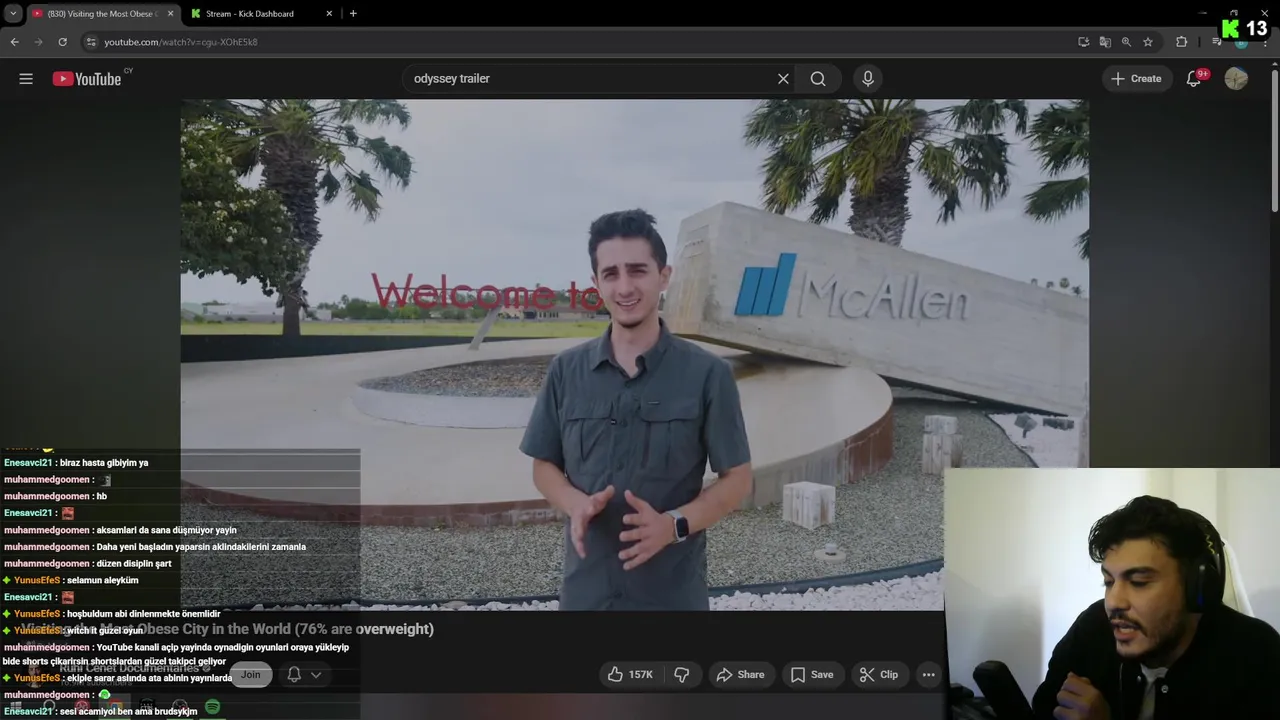Open the Create button
The width and height of the screenshot is (1280, 720).
1137,79
